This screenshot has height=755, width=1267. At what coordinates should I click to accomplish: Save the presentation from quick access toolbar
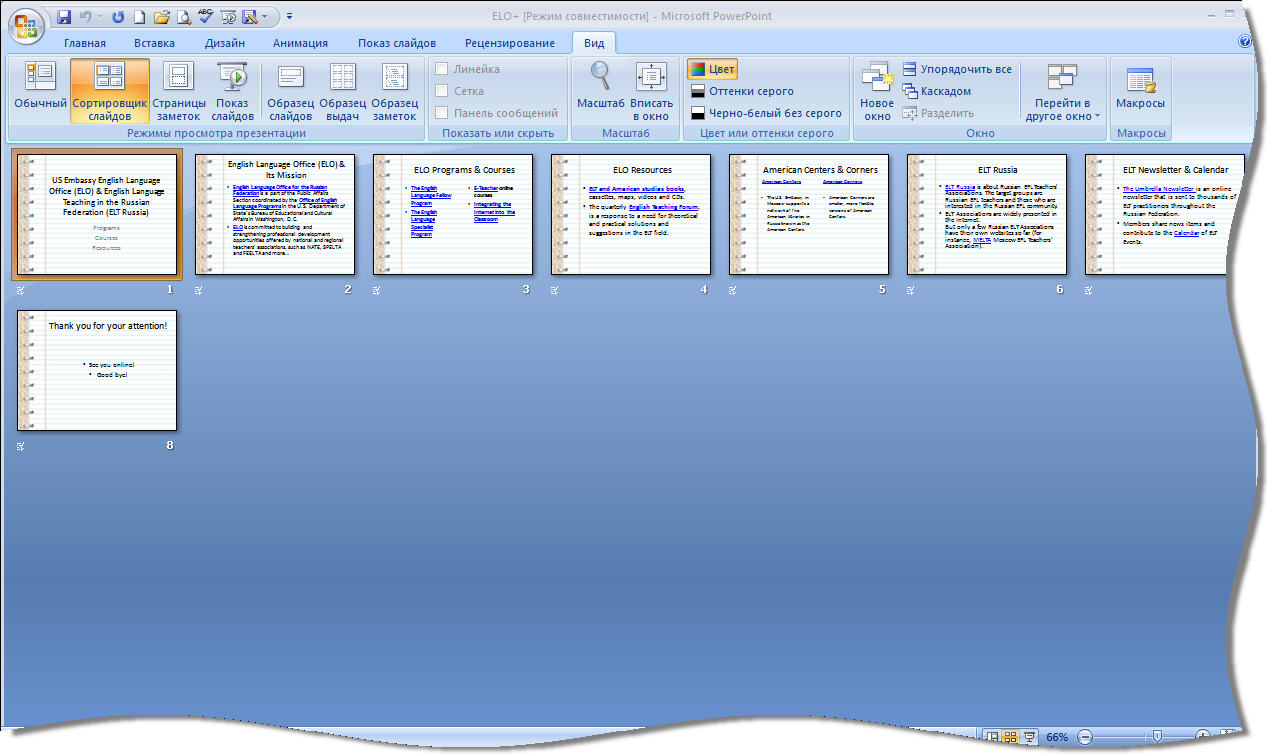coord(64,17)
